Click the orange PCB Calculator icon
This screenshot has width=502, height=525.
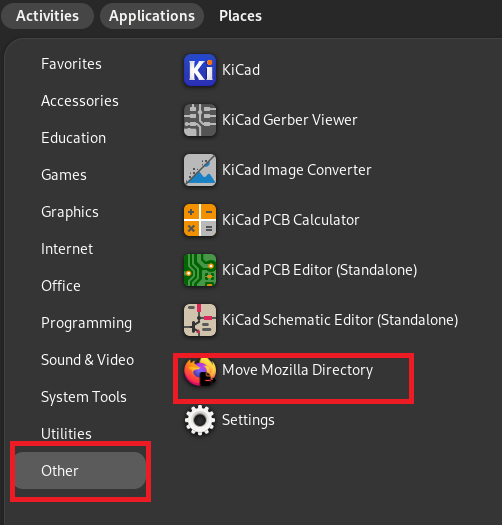click(200, 220)
